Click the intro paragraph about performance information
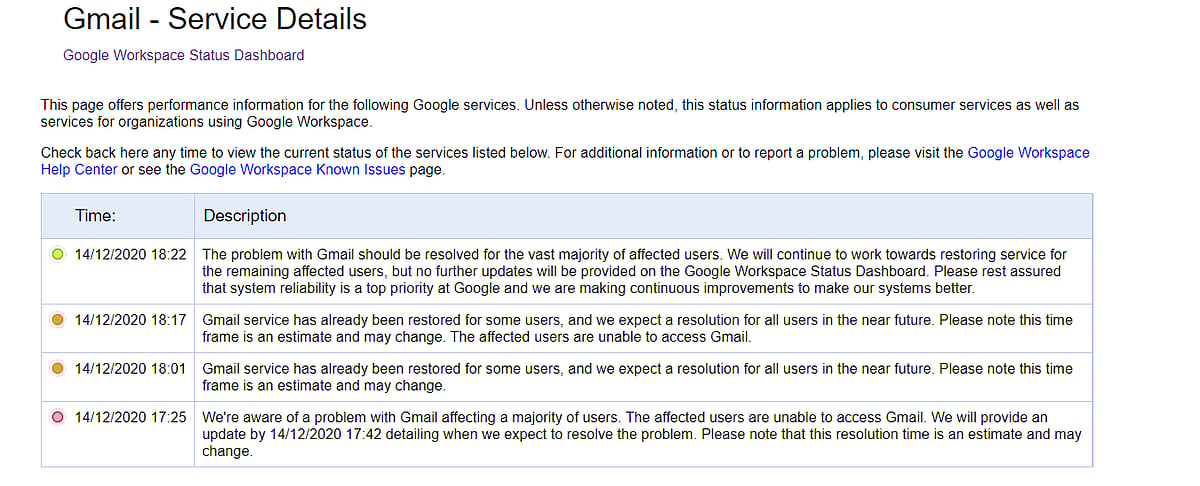The image size is (1200, 486). click(x=560, y=113)
